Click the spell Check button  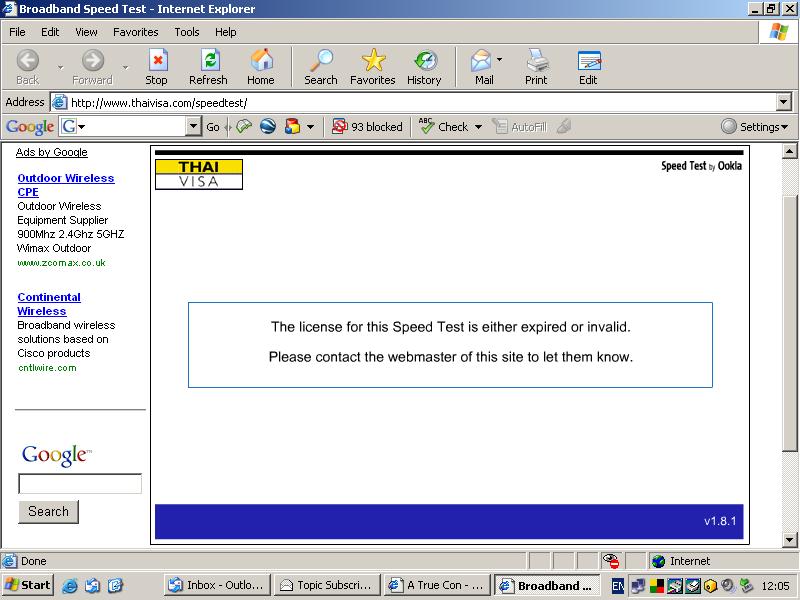click(x=444, y=127)
